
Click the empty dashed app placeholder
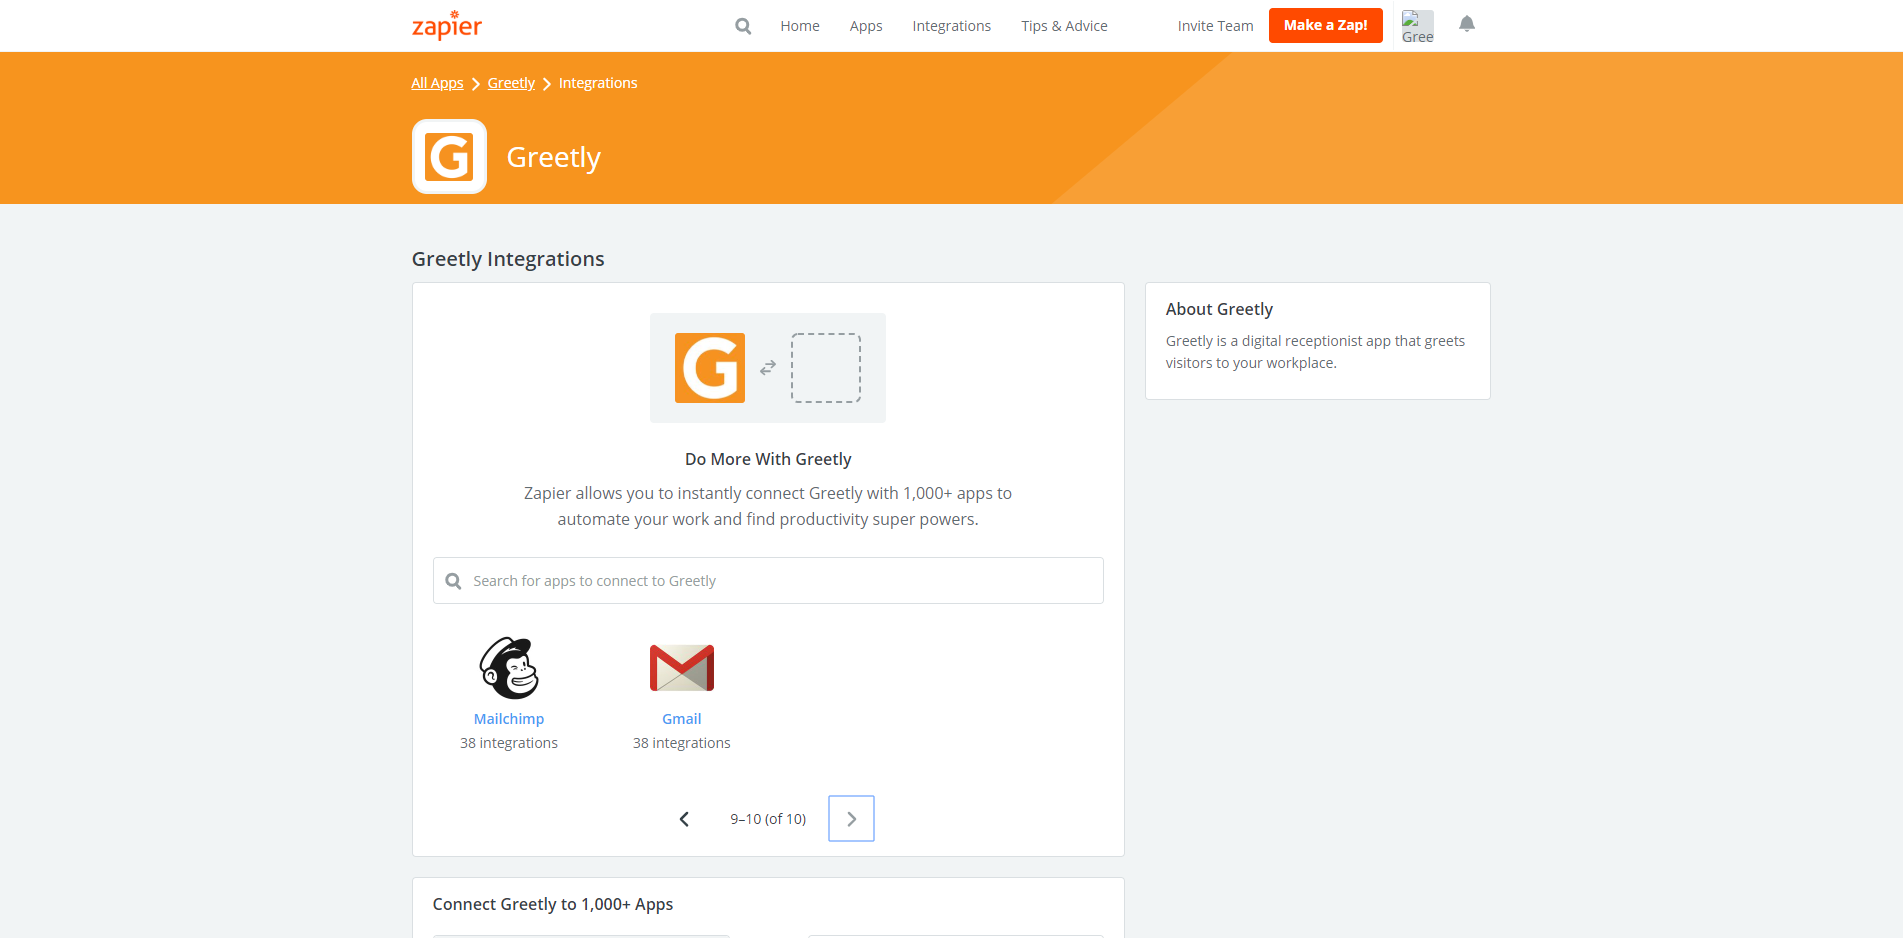826,368
